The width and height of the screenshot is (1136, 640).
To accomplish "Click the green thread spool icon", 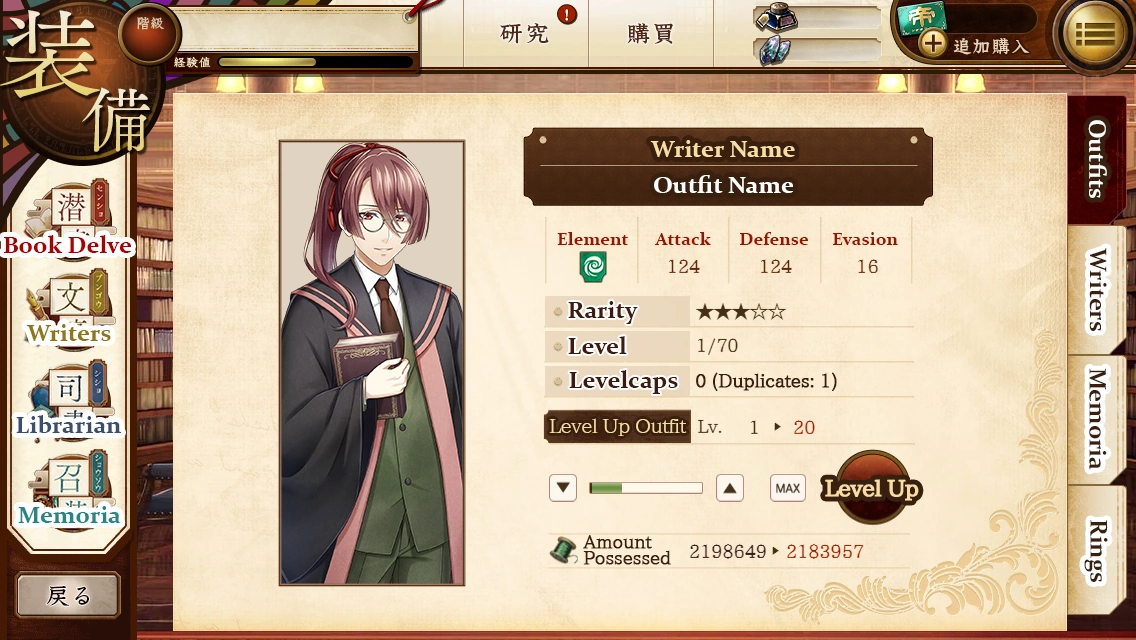I will 563,550.
